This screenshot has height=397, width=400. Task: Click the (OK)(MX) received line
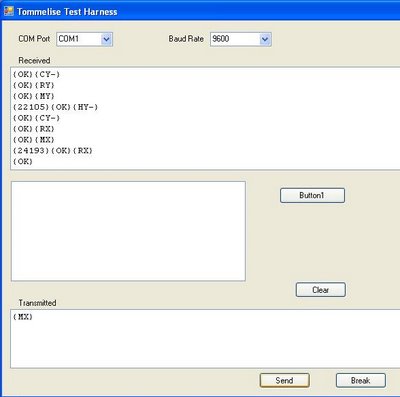pos(34,140)
